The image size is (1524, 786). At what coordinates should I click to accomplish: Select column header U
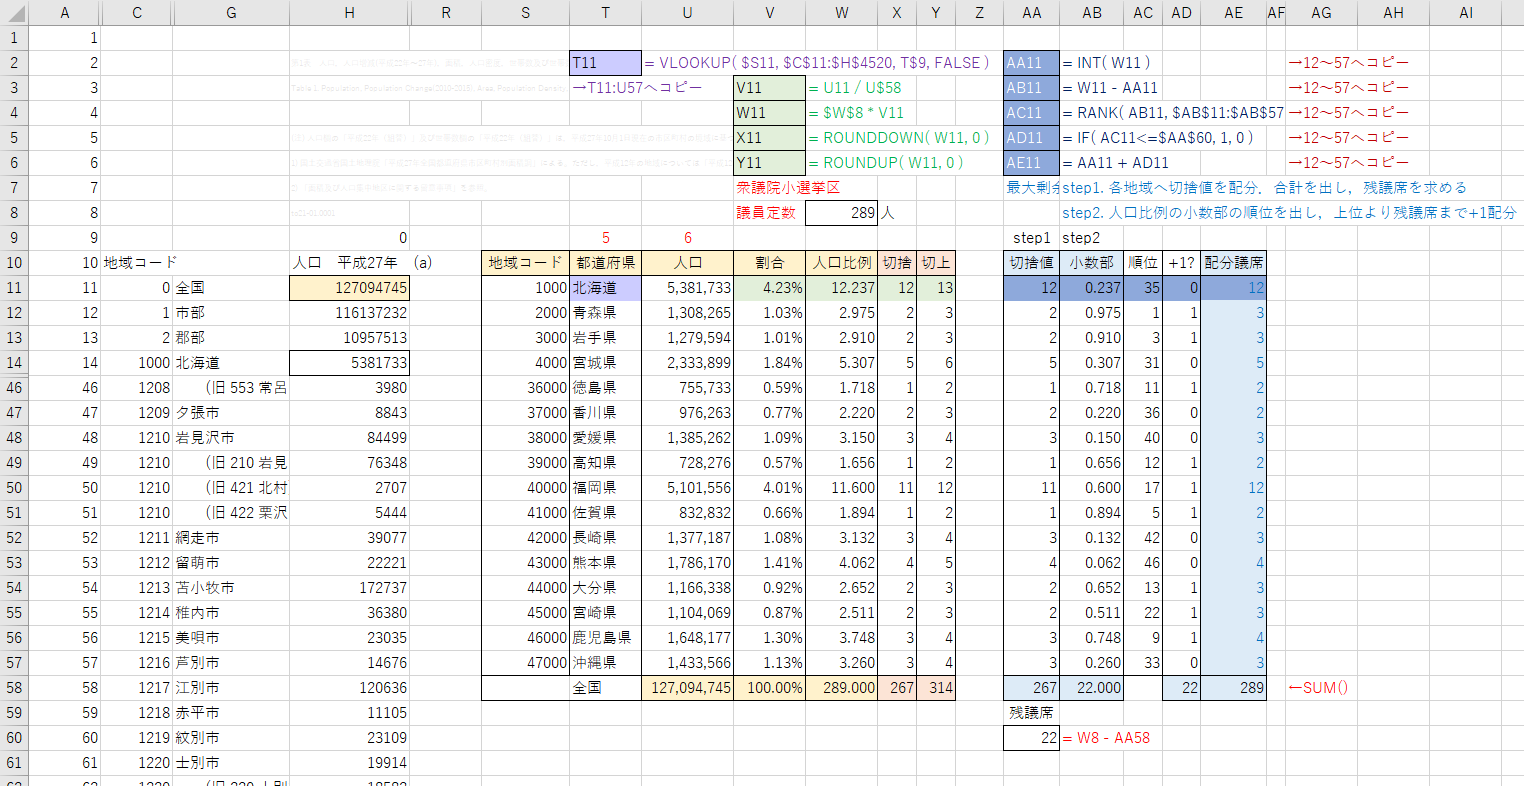[x=687, y=12]
